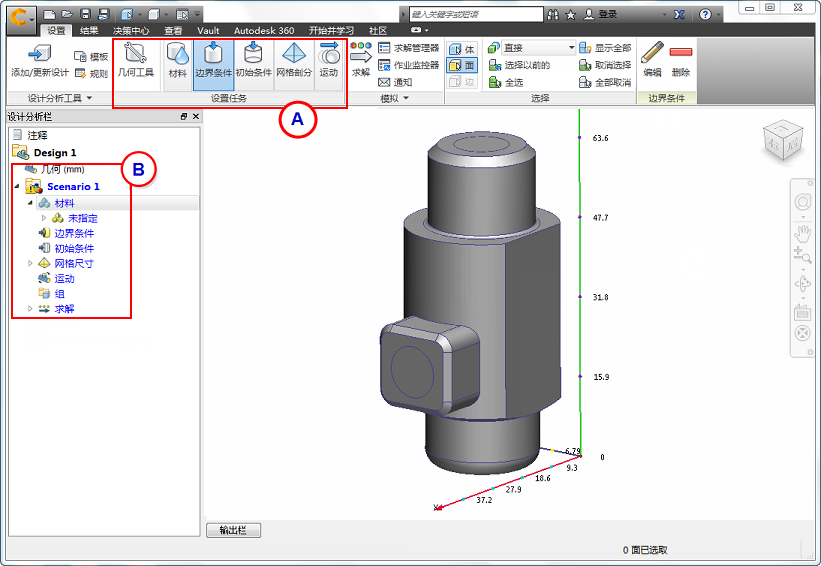Collapse the 材料 tree node

30,203
